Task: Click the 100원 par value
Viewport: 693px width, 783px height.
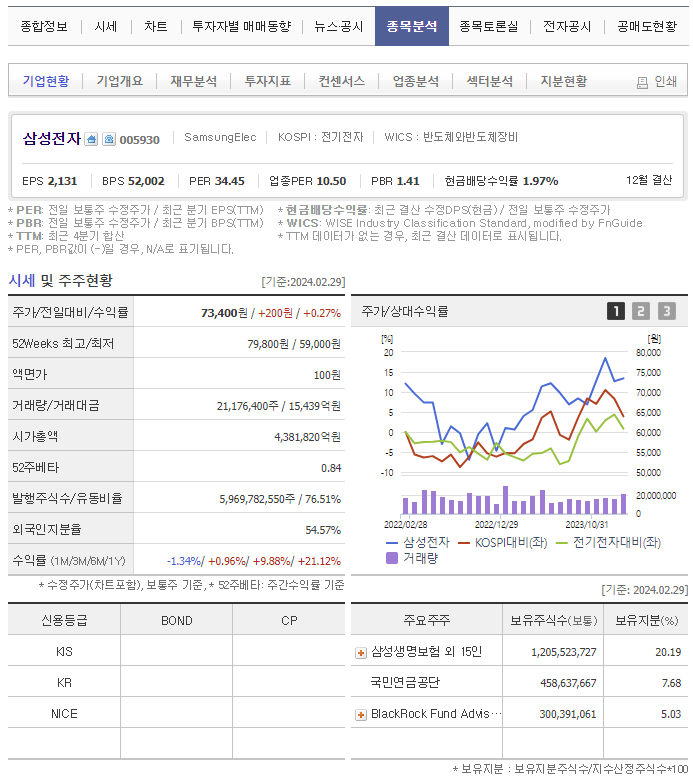Action: 327,375
